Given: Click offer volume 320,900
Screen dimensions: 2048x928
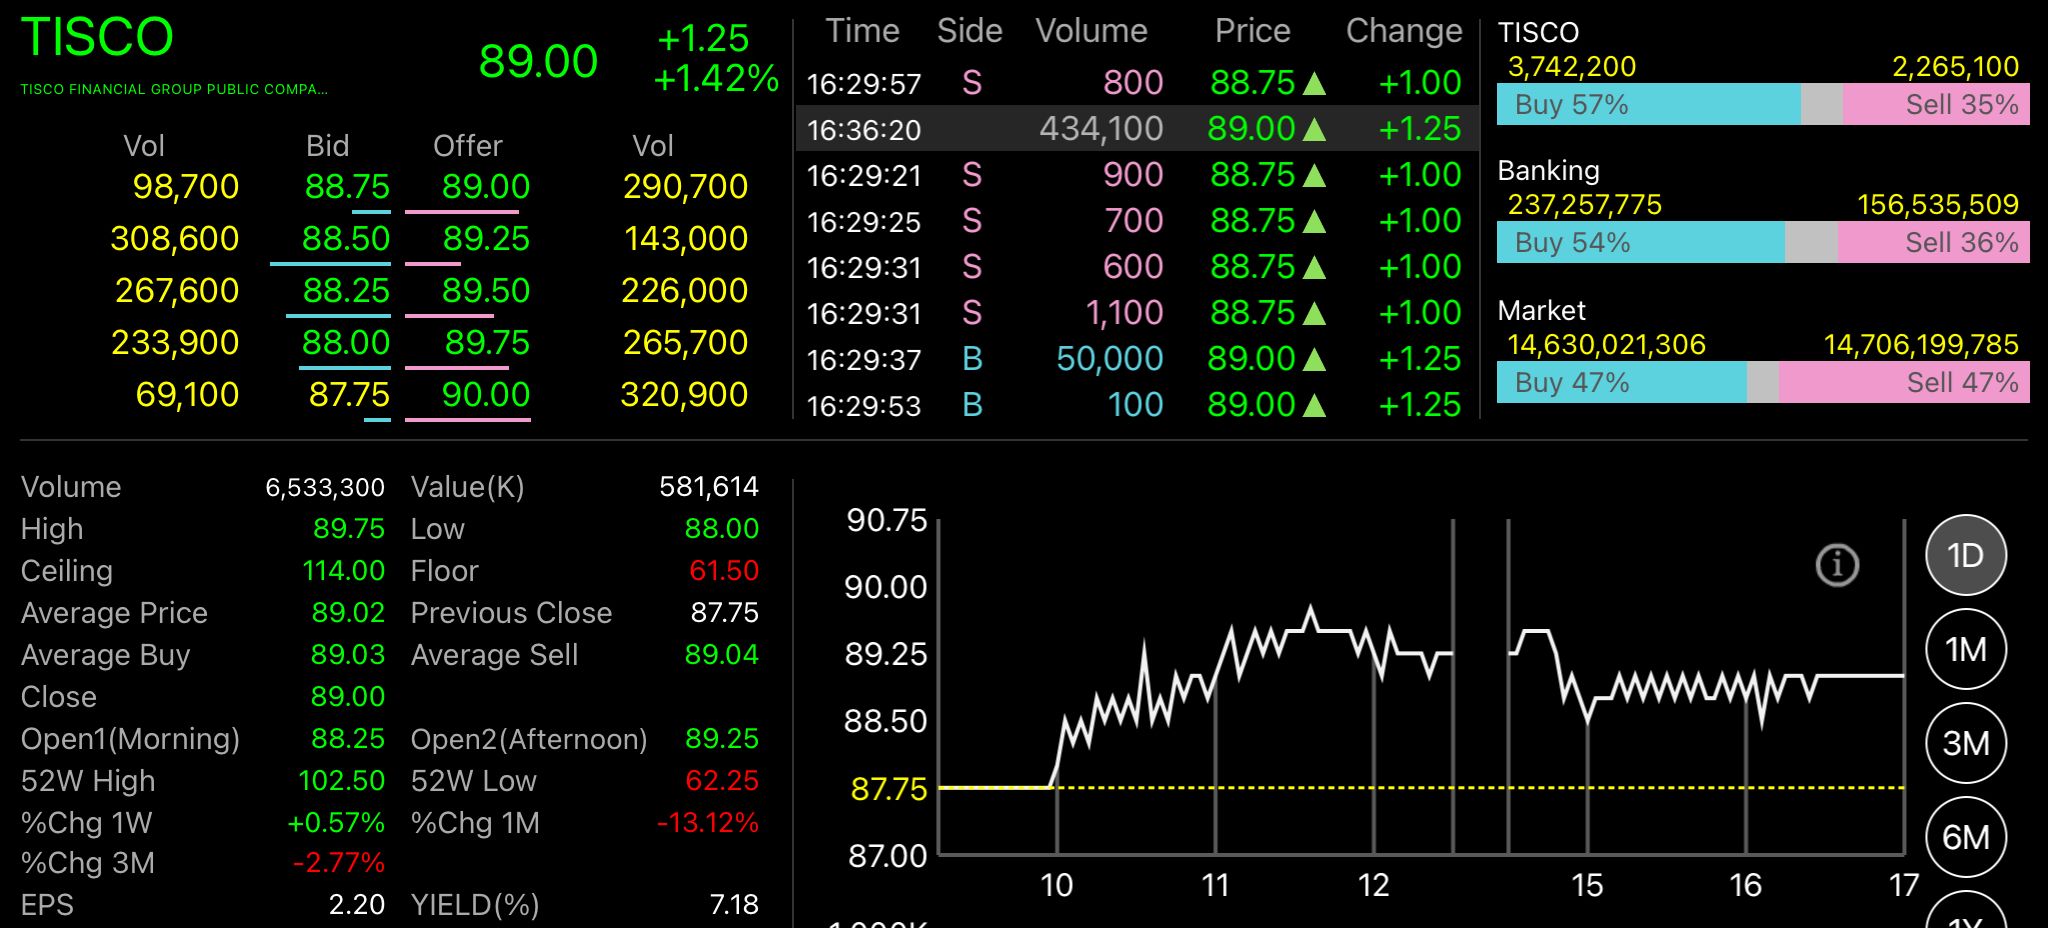Looking at the screenshot, I should click(x=684, y=395).
